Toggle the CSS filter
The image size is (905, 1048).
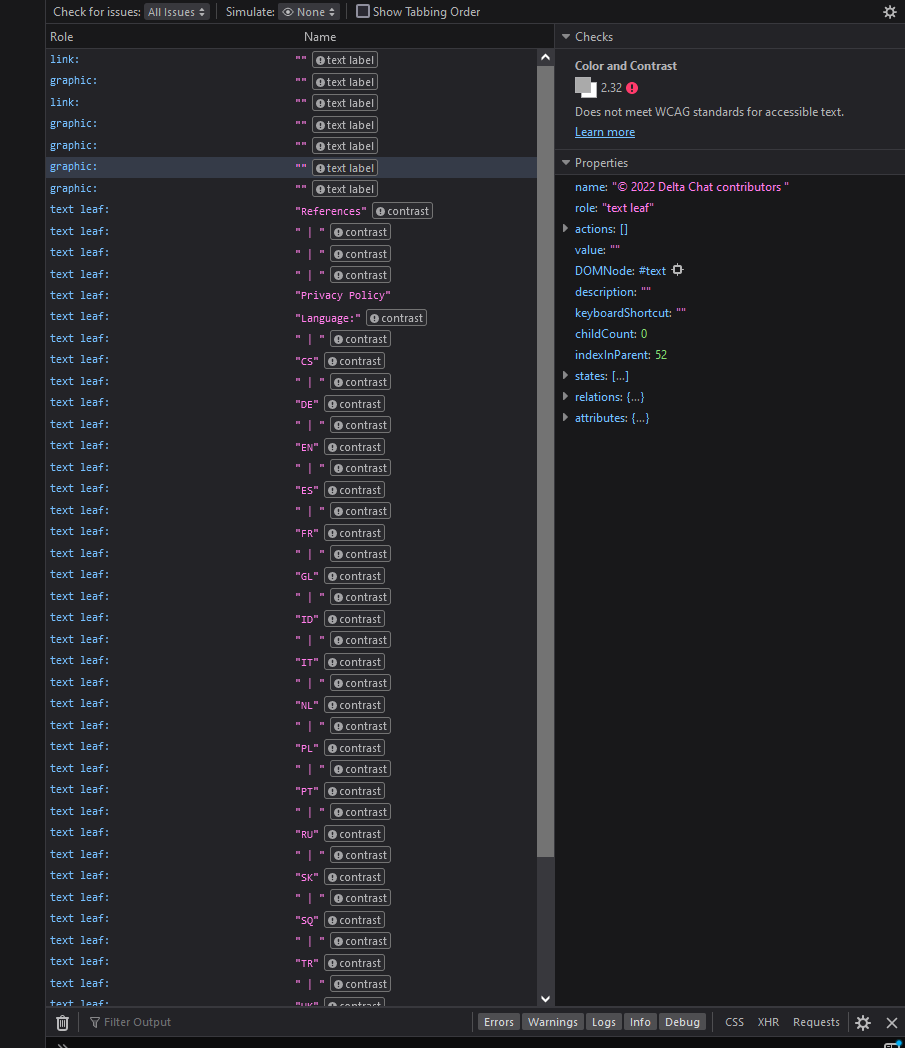734,1022
